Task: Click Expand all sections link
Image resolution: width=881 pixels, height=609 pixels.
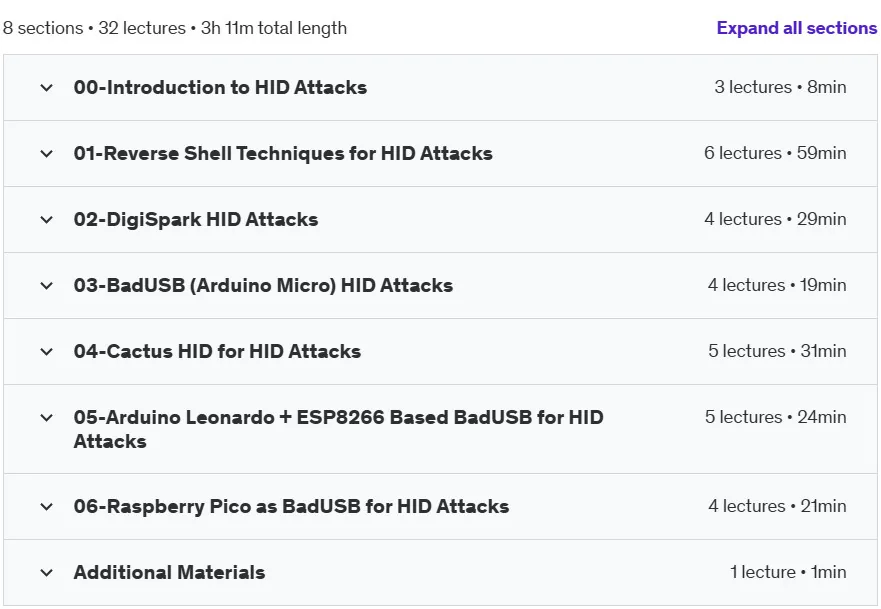Action: 797,28
